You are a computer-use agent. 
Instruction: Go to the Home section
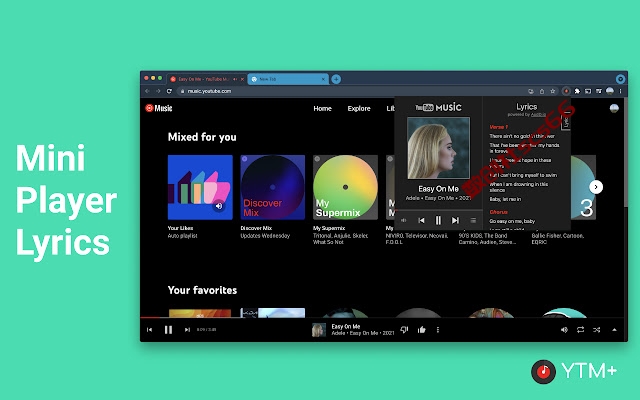point(322,109)
